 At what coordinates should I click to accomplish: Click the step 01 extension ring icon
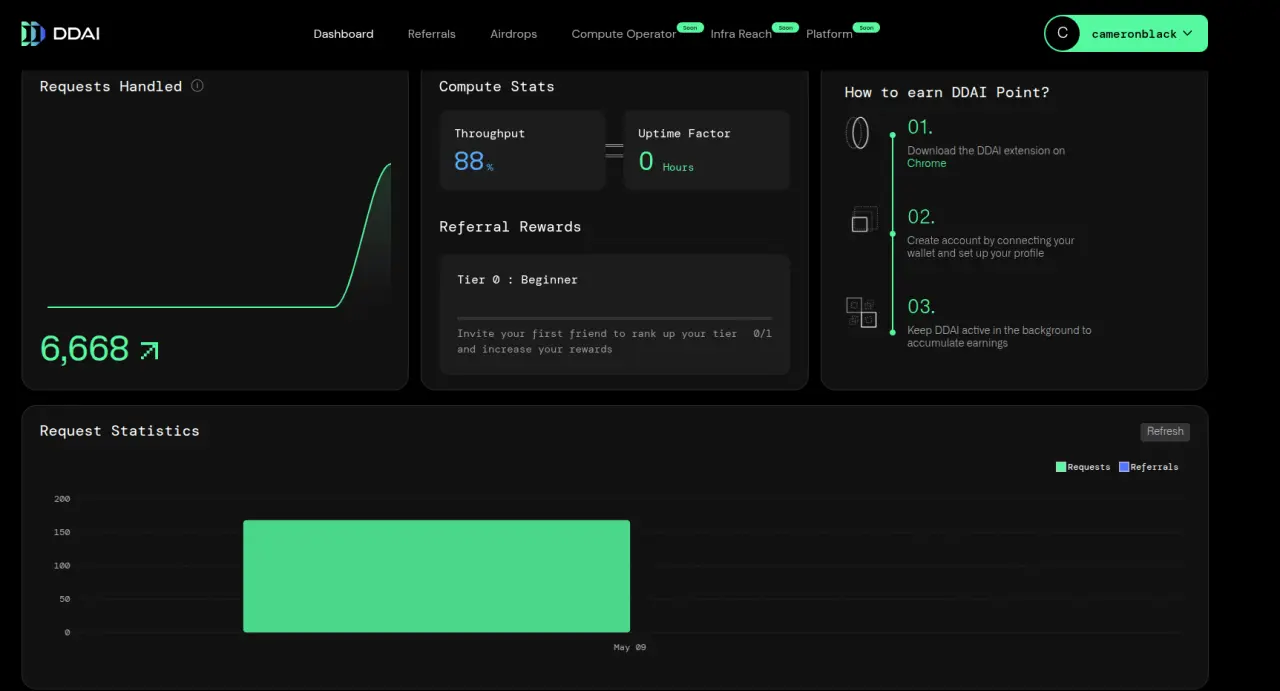click(x=858, y=133)
